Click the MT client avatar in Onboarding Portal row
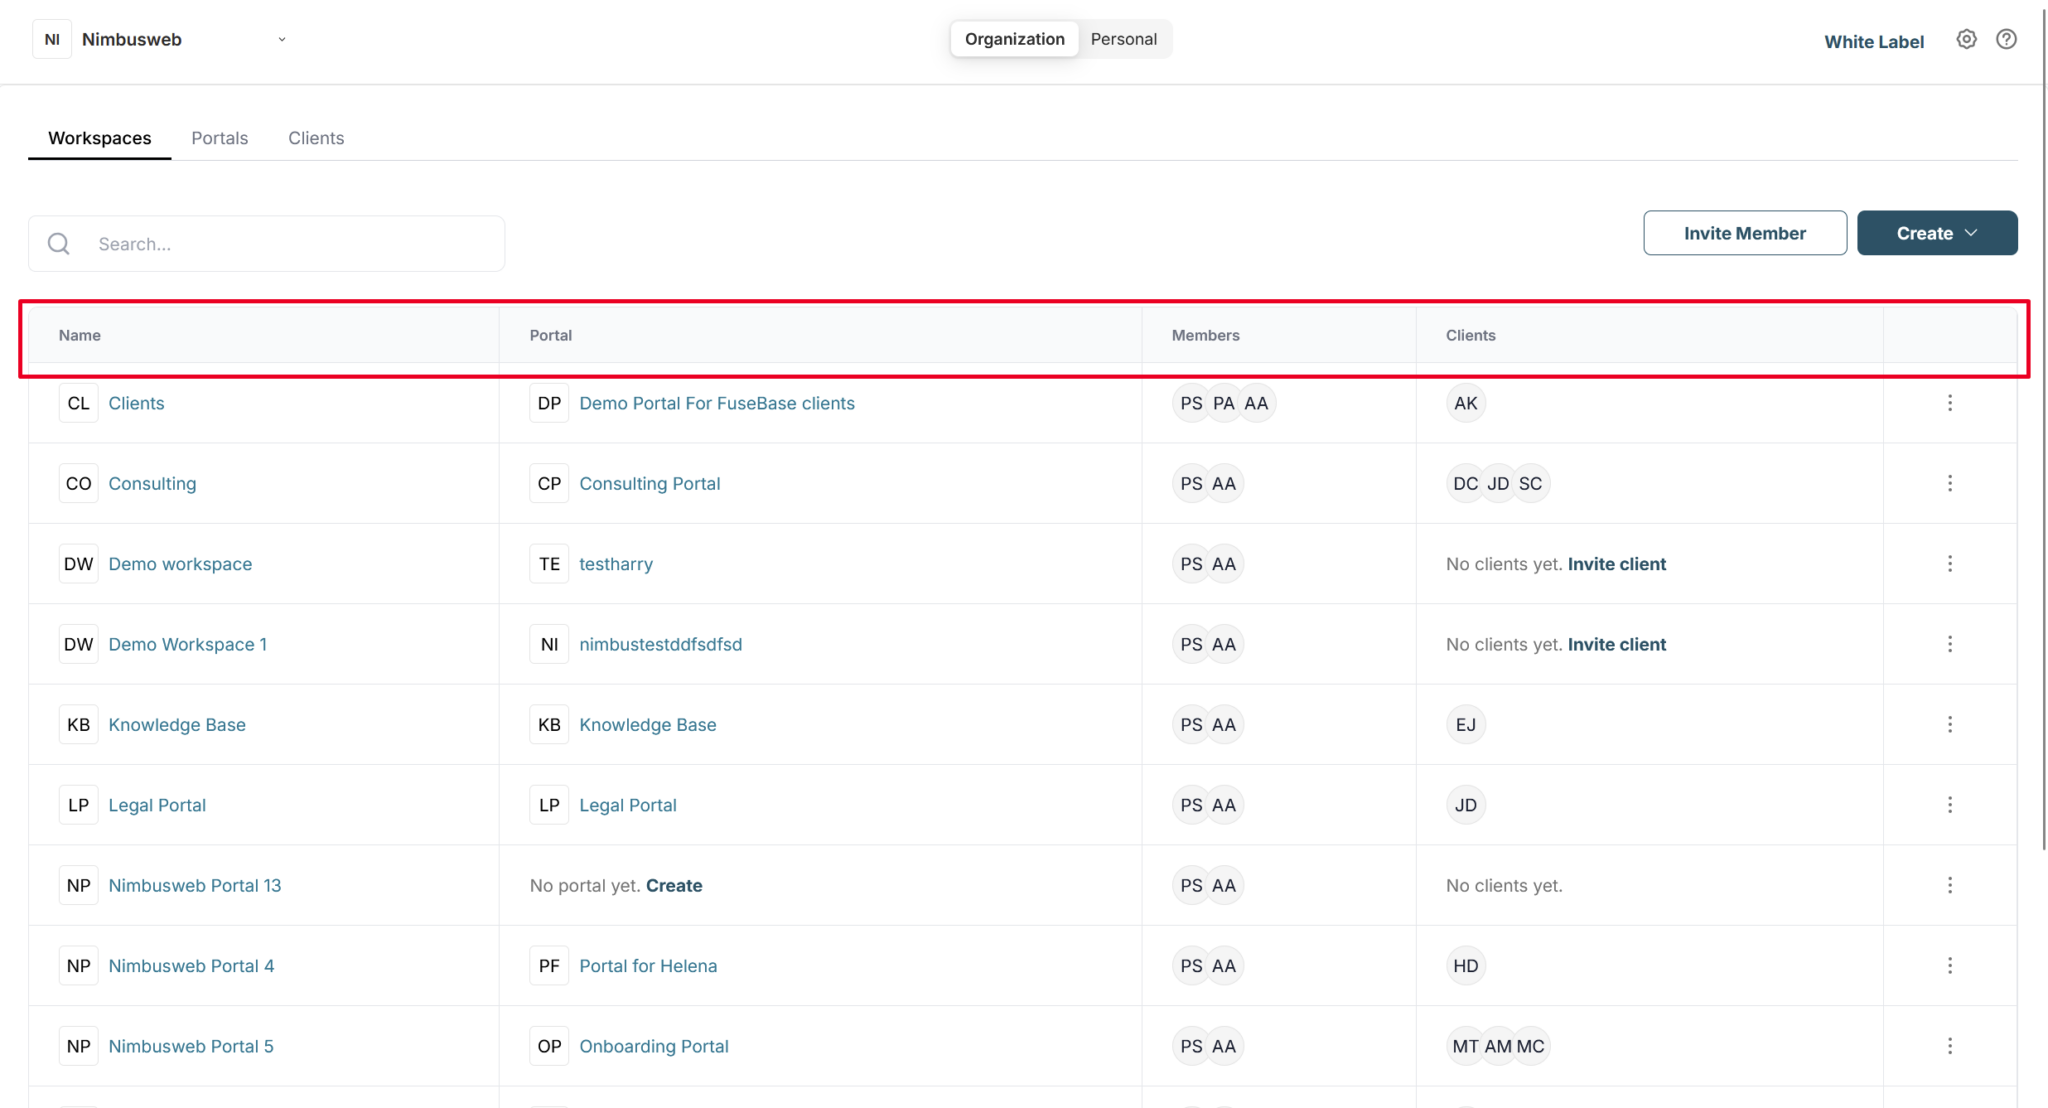The width and height of the screenshot is (2048, 1108). (x=1464, y=1046)
